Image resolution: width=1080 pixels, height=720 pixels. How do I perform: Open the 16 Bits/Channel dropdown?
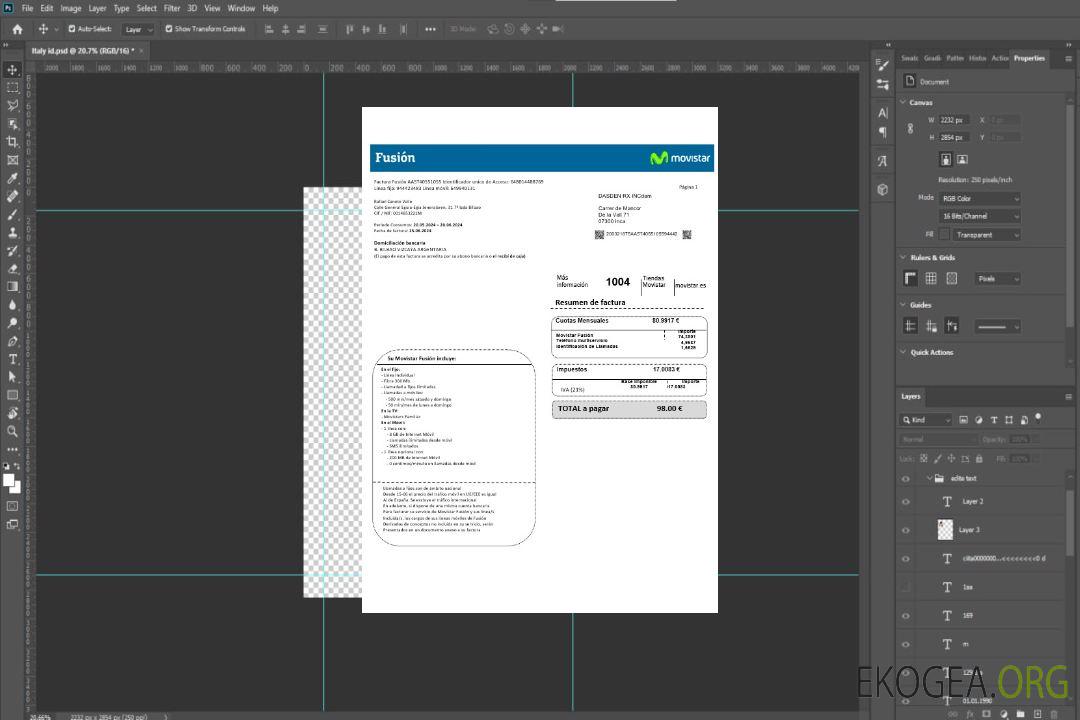click(980, 216)
